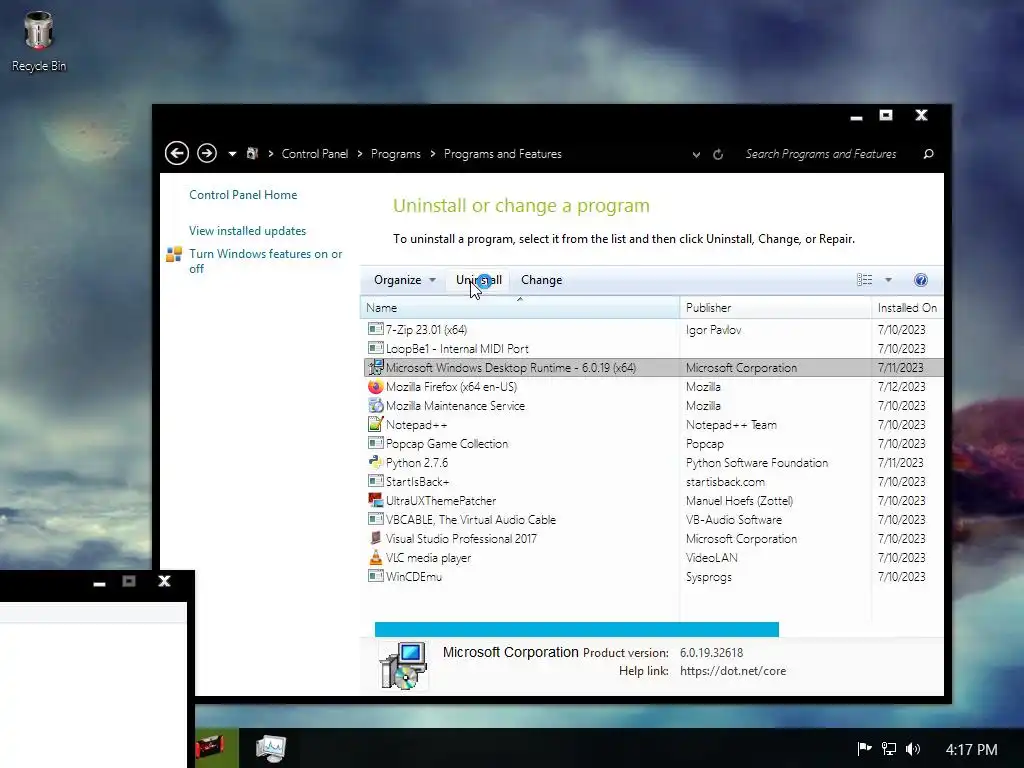Click the https://dot.net/core help link text
The image size is (1024, 768).
click(x=733, y=671)
